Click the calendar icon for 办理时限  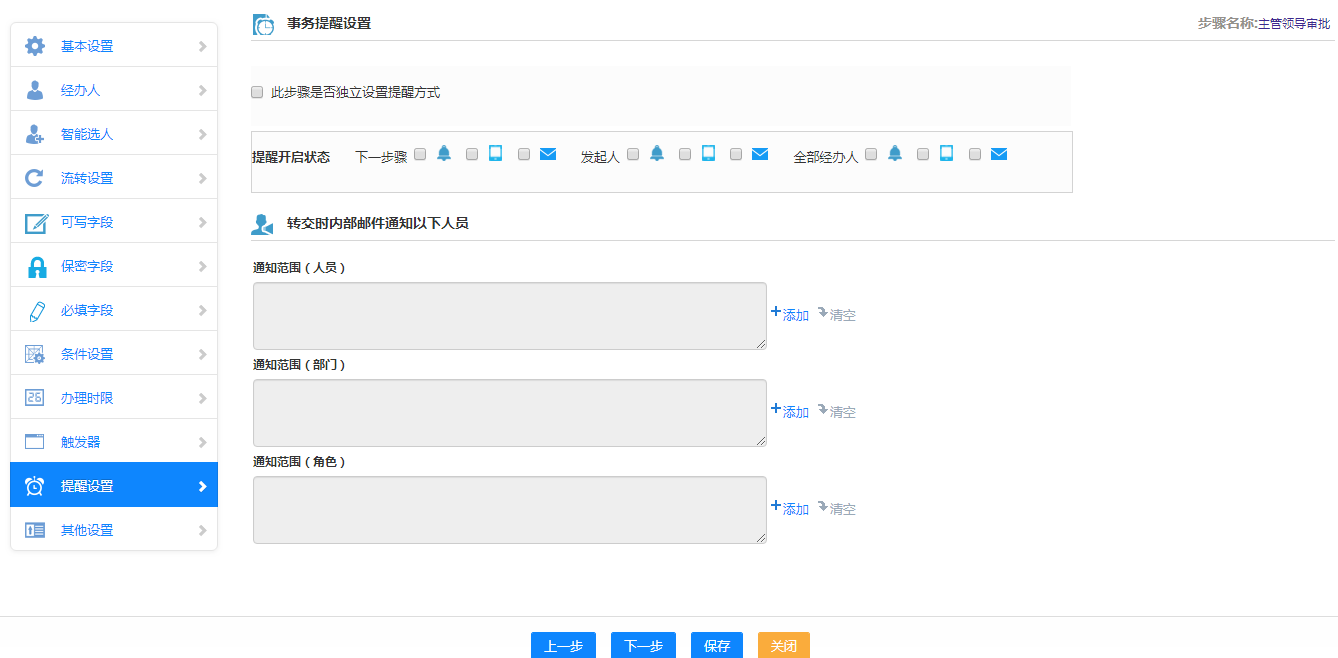tap(35, 398)
